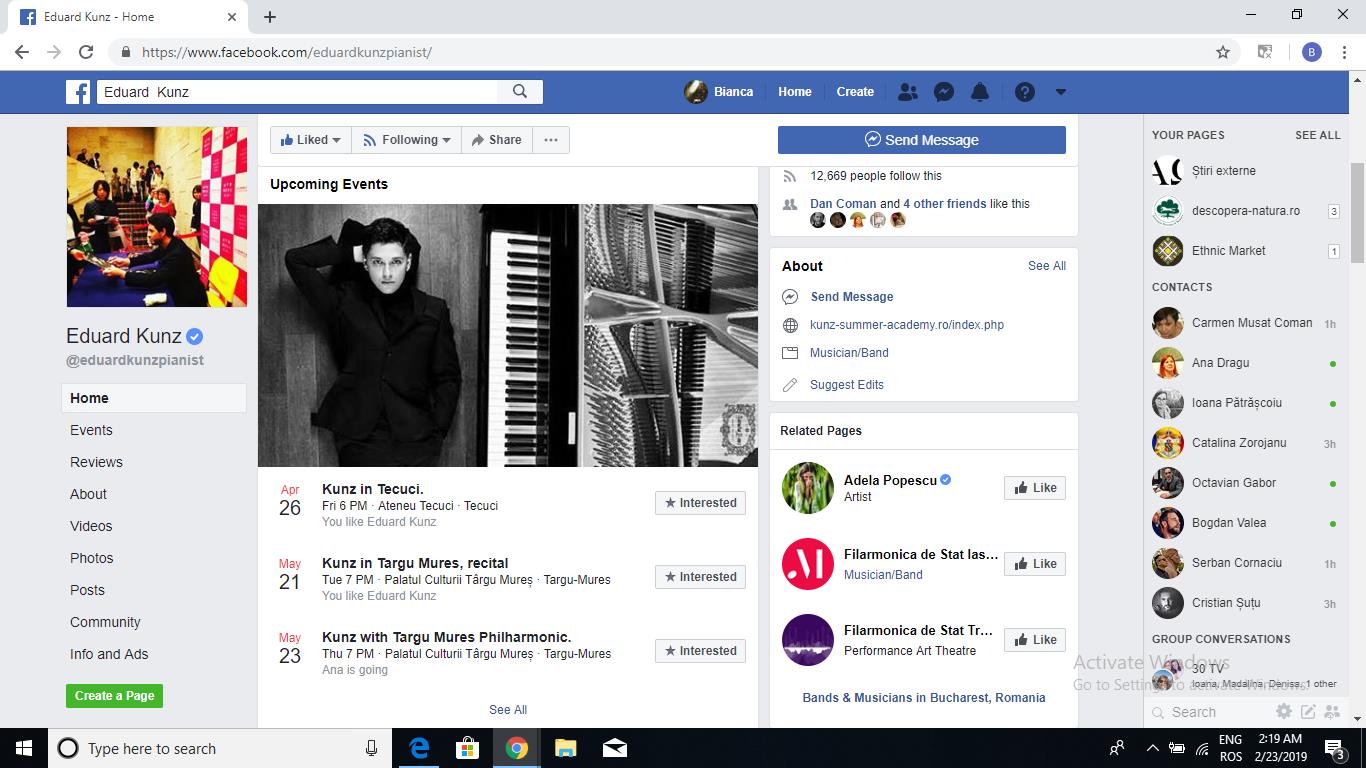Screen dimensions: 1366x768
Task: Select Reviews in the page sidebar
Action: click(96, 462)
